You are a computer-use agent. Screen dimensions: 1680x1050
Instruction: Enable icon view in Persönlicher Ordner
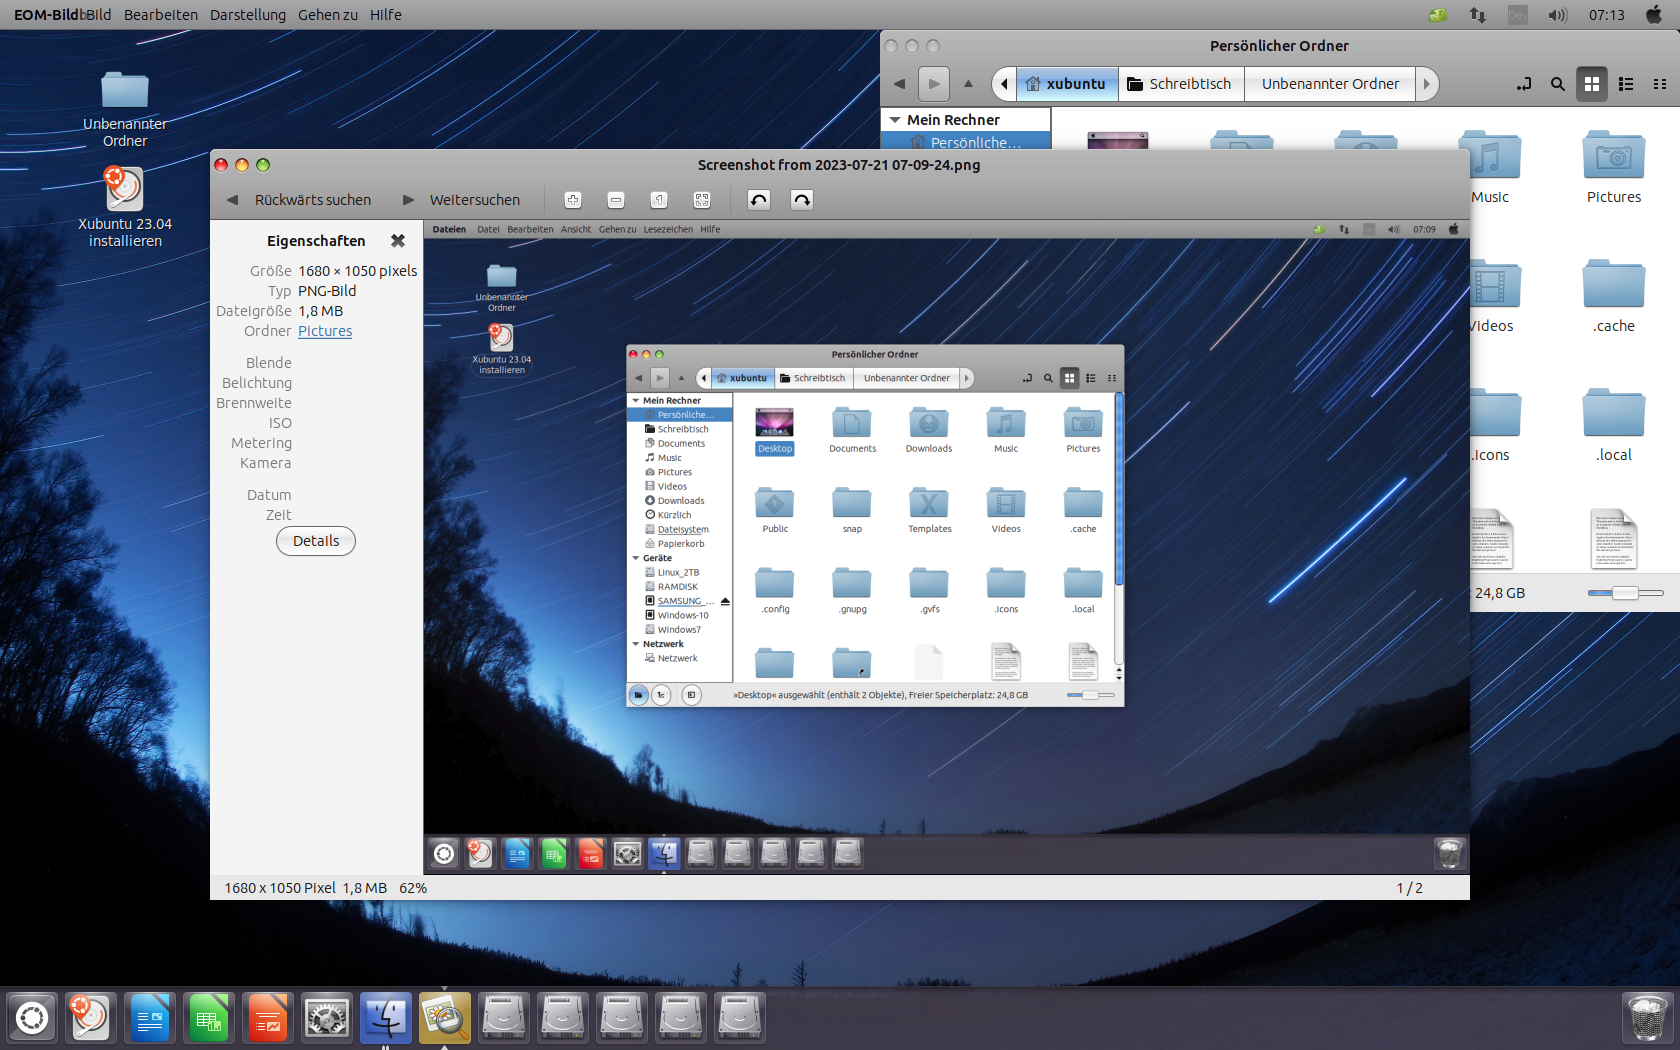(x=1592, y=84)
